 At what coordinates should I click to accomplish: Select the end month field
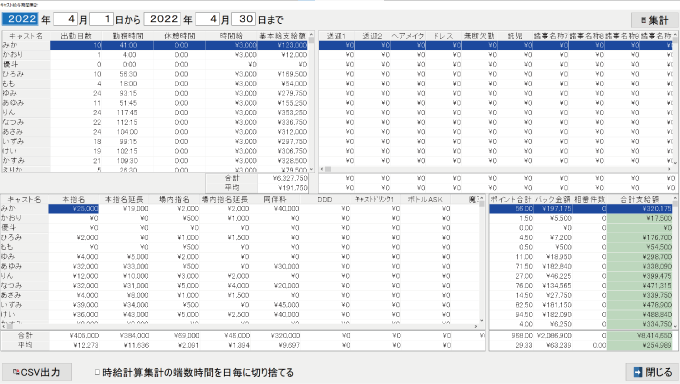tap(208, 19)
